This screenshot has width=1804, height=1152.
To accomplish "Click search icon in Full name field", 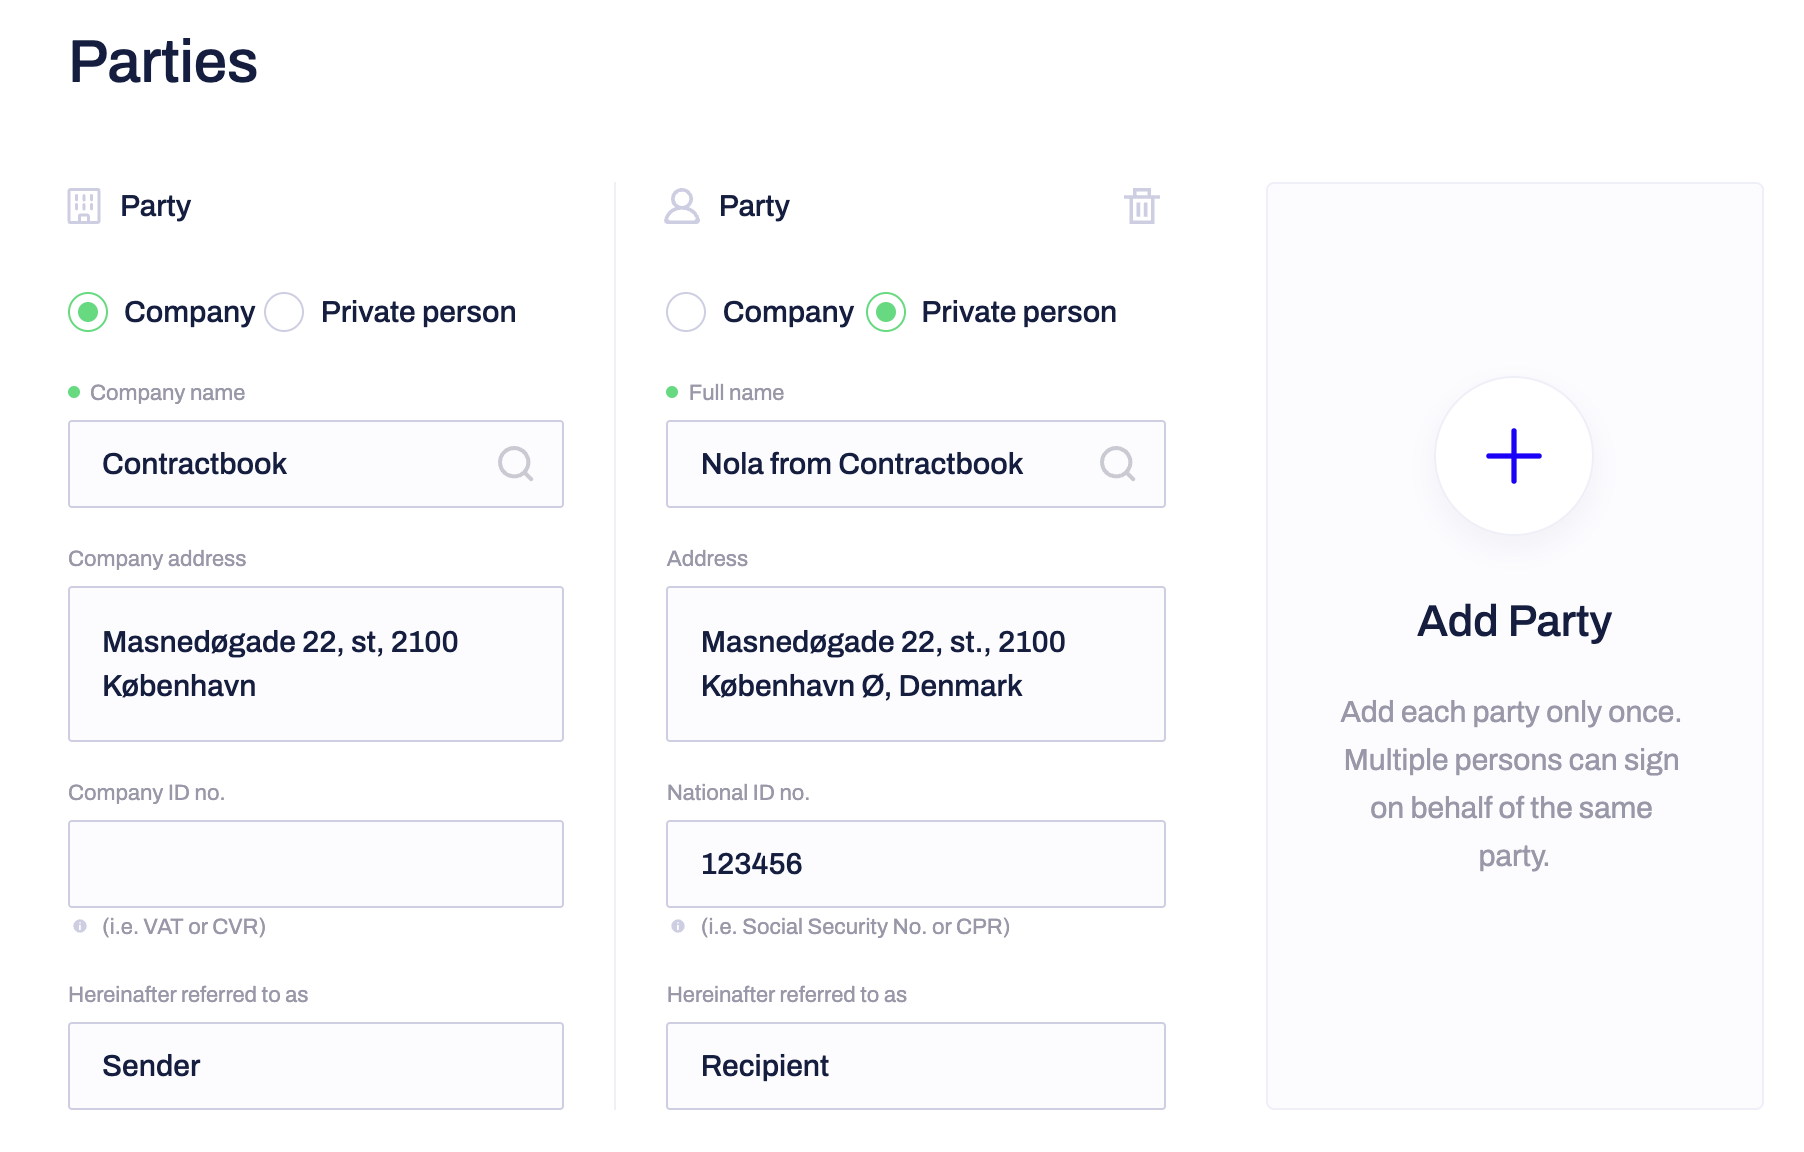I will (x=1117, y=464).
